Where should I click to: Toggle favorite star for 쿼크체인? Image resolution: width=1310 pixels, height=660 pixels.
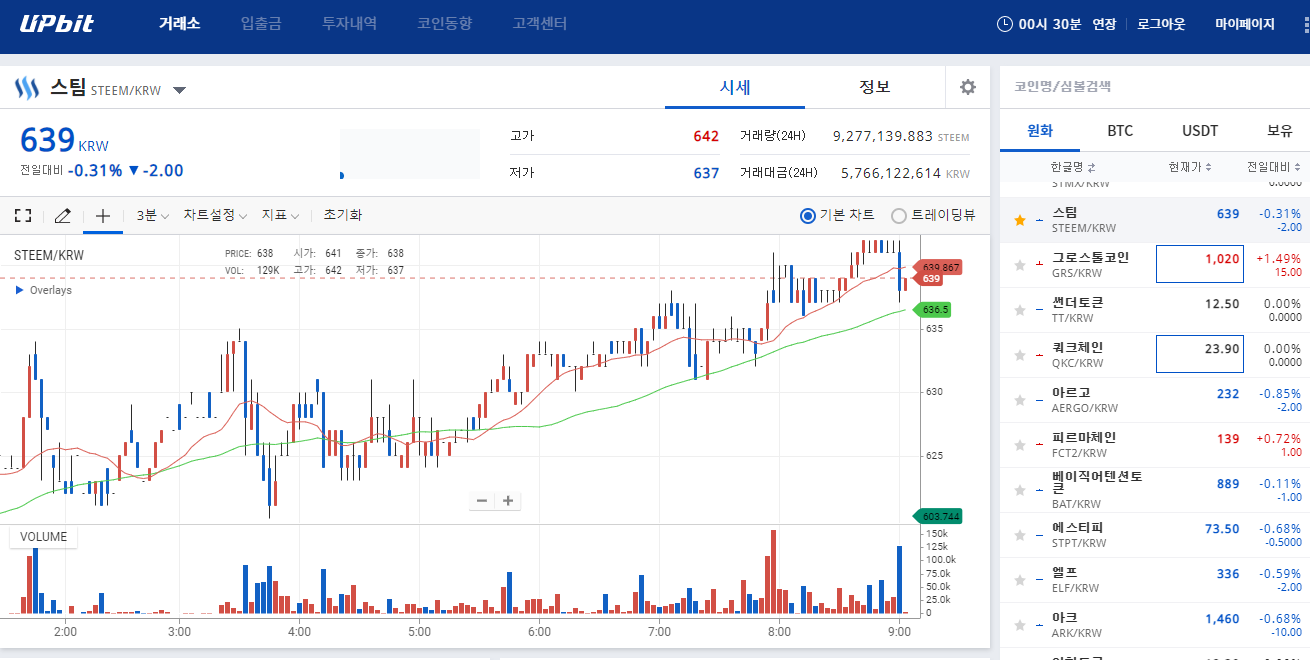(x=1019, y=355)
